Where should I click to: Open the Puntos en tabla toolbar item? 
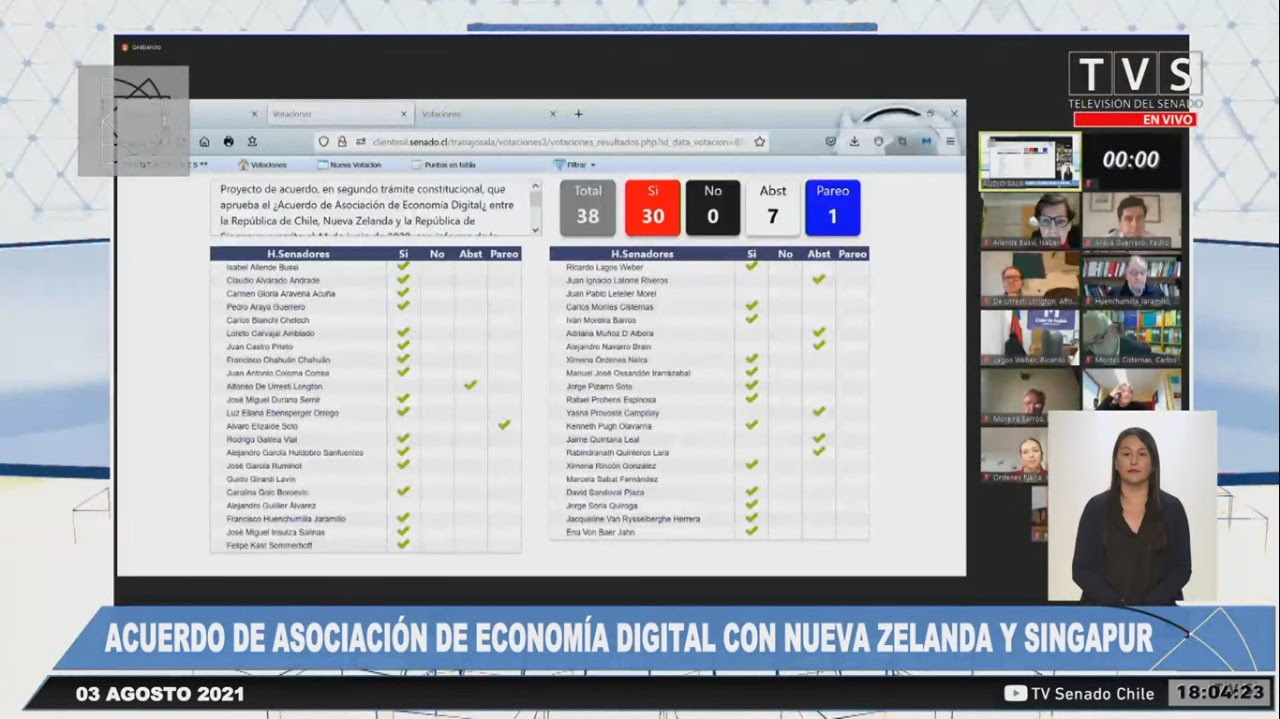(x=443, y=165)
